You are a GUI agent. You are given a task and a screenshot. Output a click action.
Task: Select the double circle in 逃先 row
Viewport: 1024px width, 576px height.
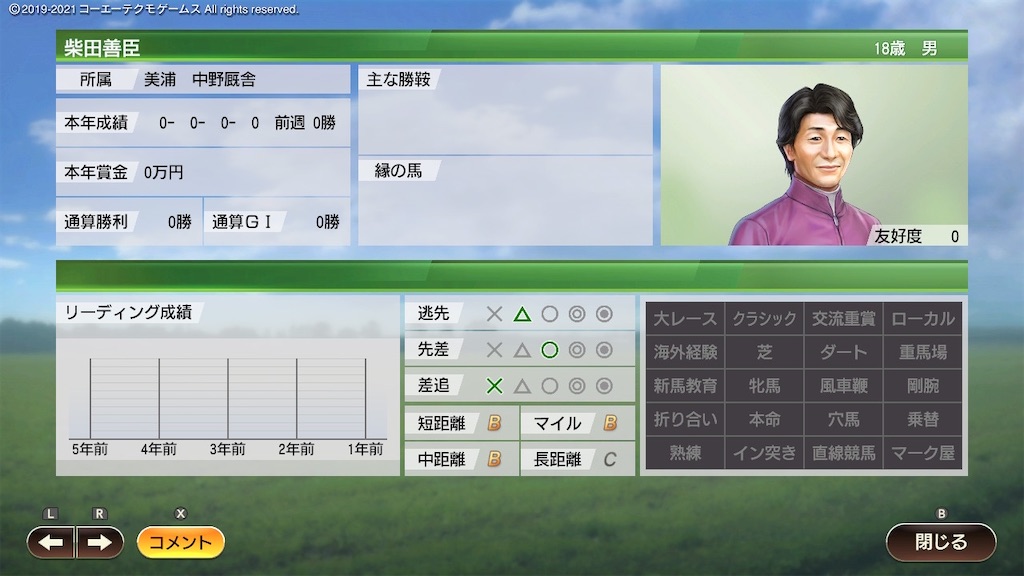(577, 314)
